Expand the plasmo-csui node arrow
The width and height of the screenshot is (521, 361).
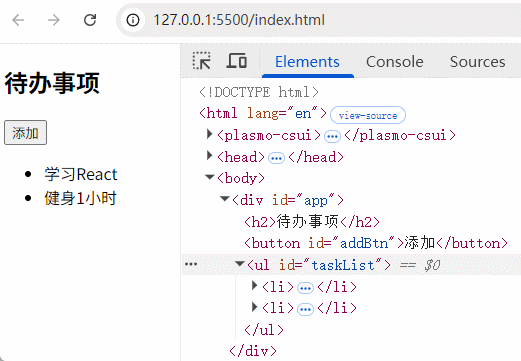(209, 134)
